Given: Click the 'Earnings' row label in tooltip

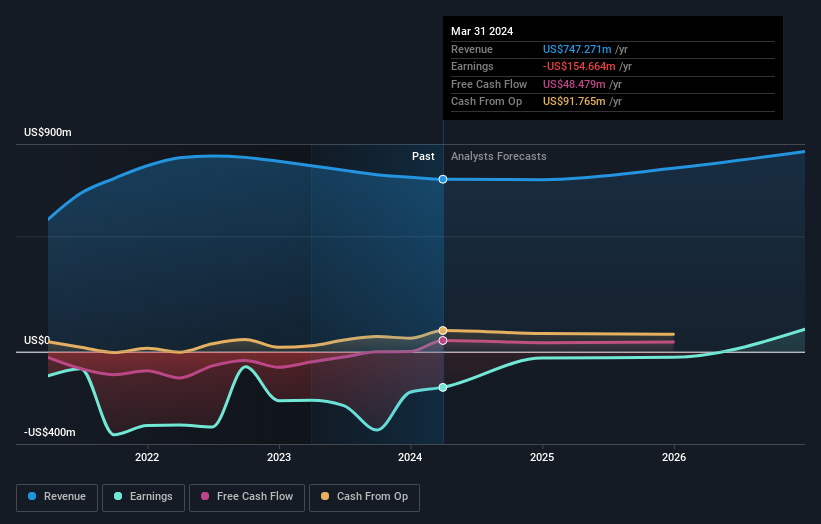Looking at the screenshot, I should click(472, 66).
